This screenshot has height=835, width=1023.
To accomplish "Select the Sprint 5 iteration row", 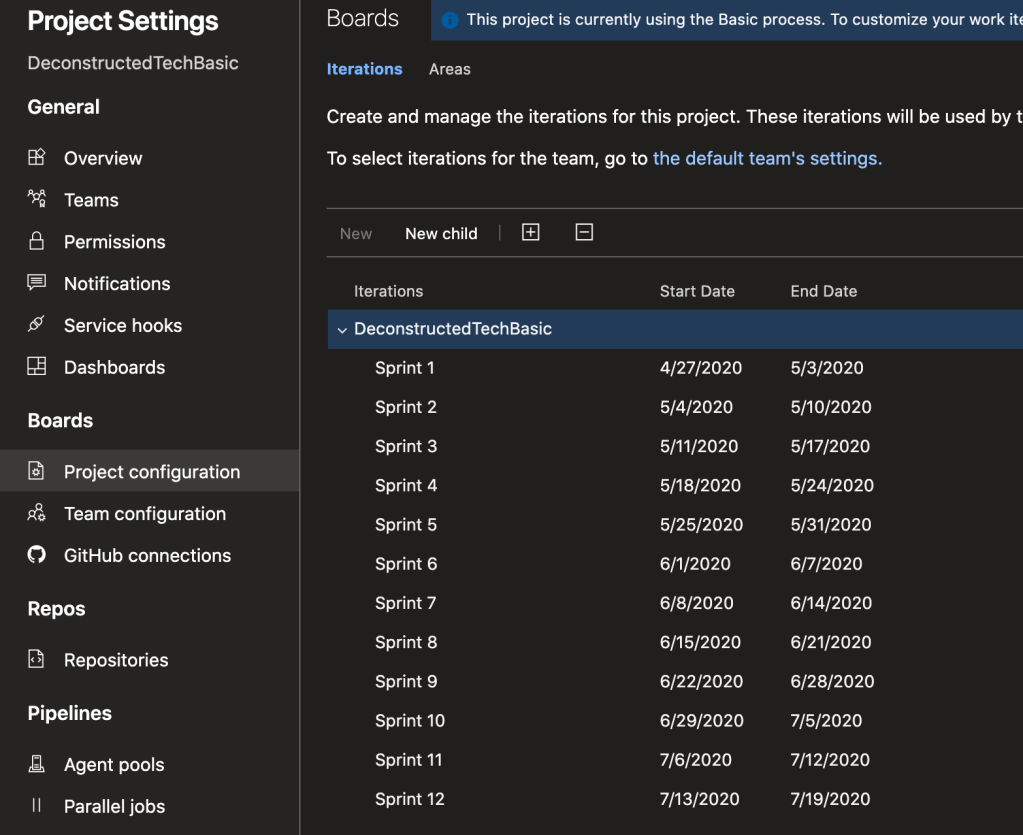I will (406, 525).
